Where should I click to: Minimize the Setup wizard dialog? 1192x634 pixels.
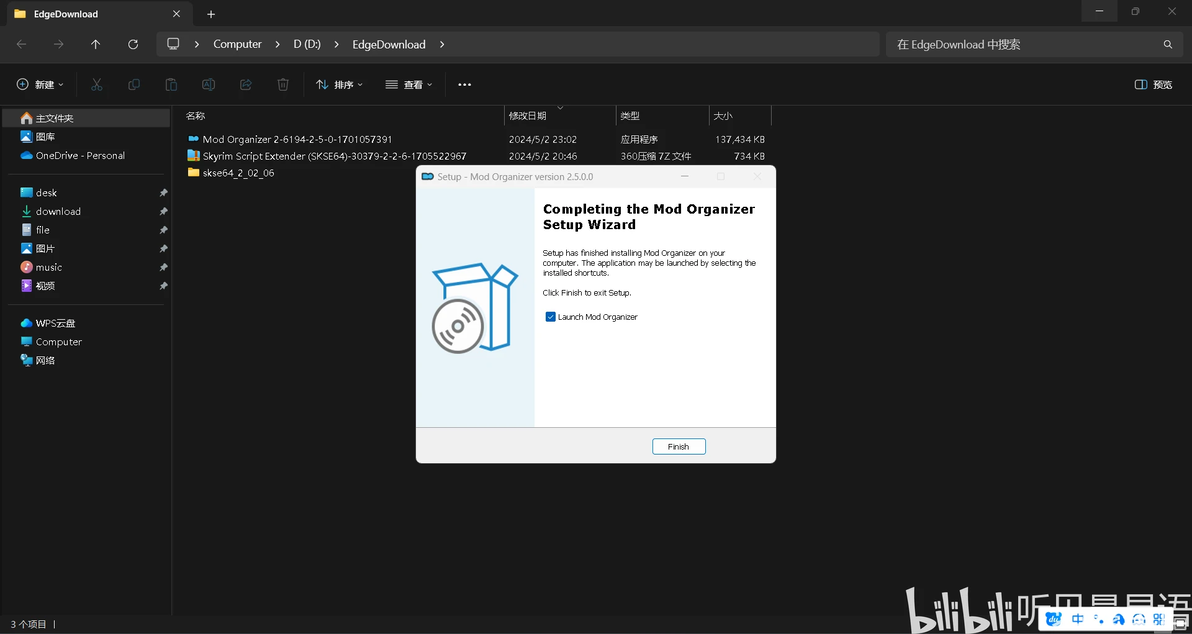(x=685, y=176)
